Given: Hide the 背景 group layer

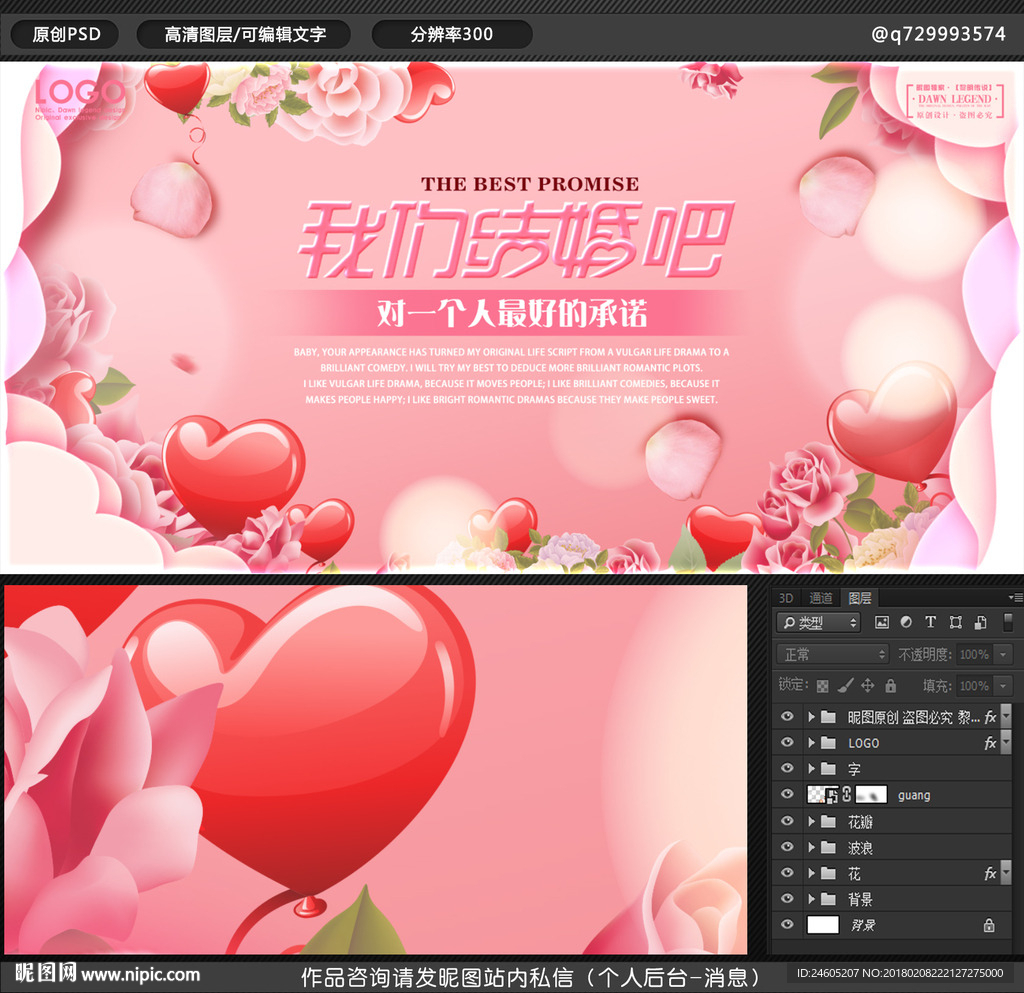Looking at the screenshot, I should (787, 898).
